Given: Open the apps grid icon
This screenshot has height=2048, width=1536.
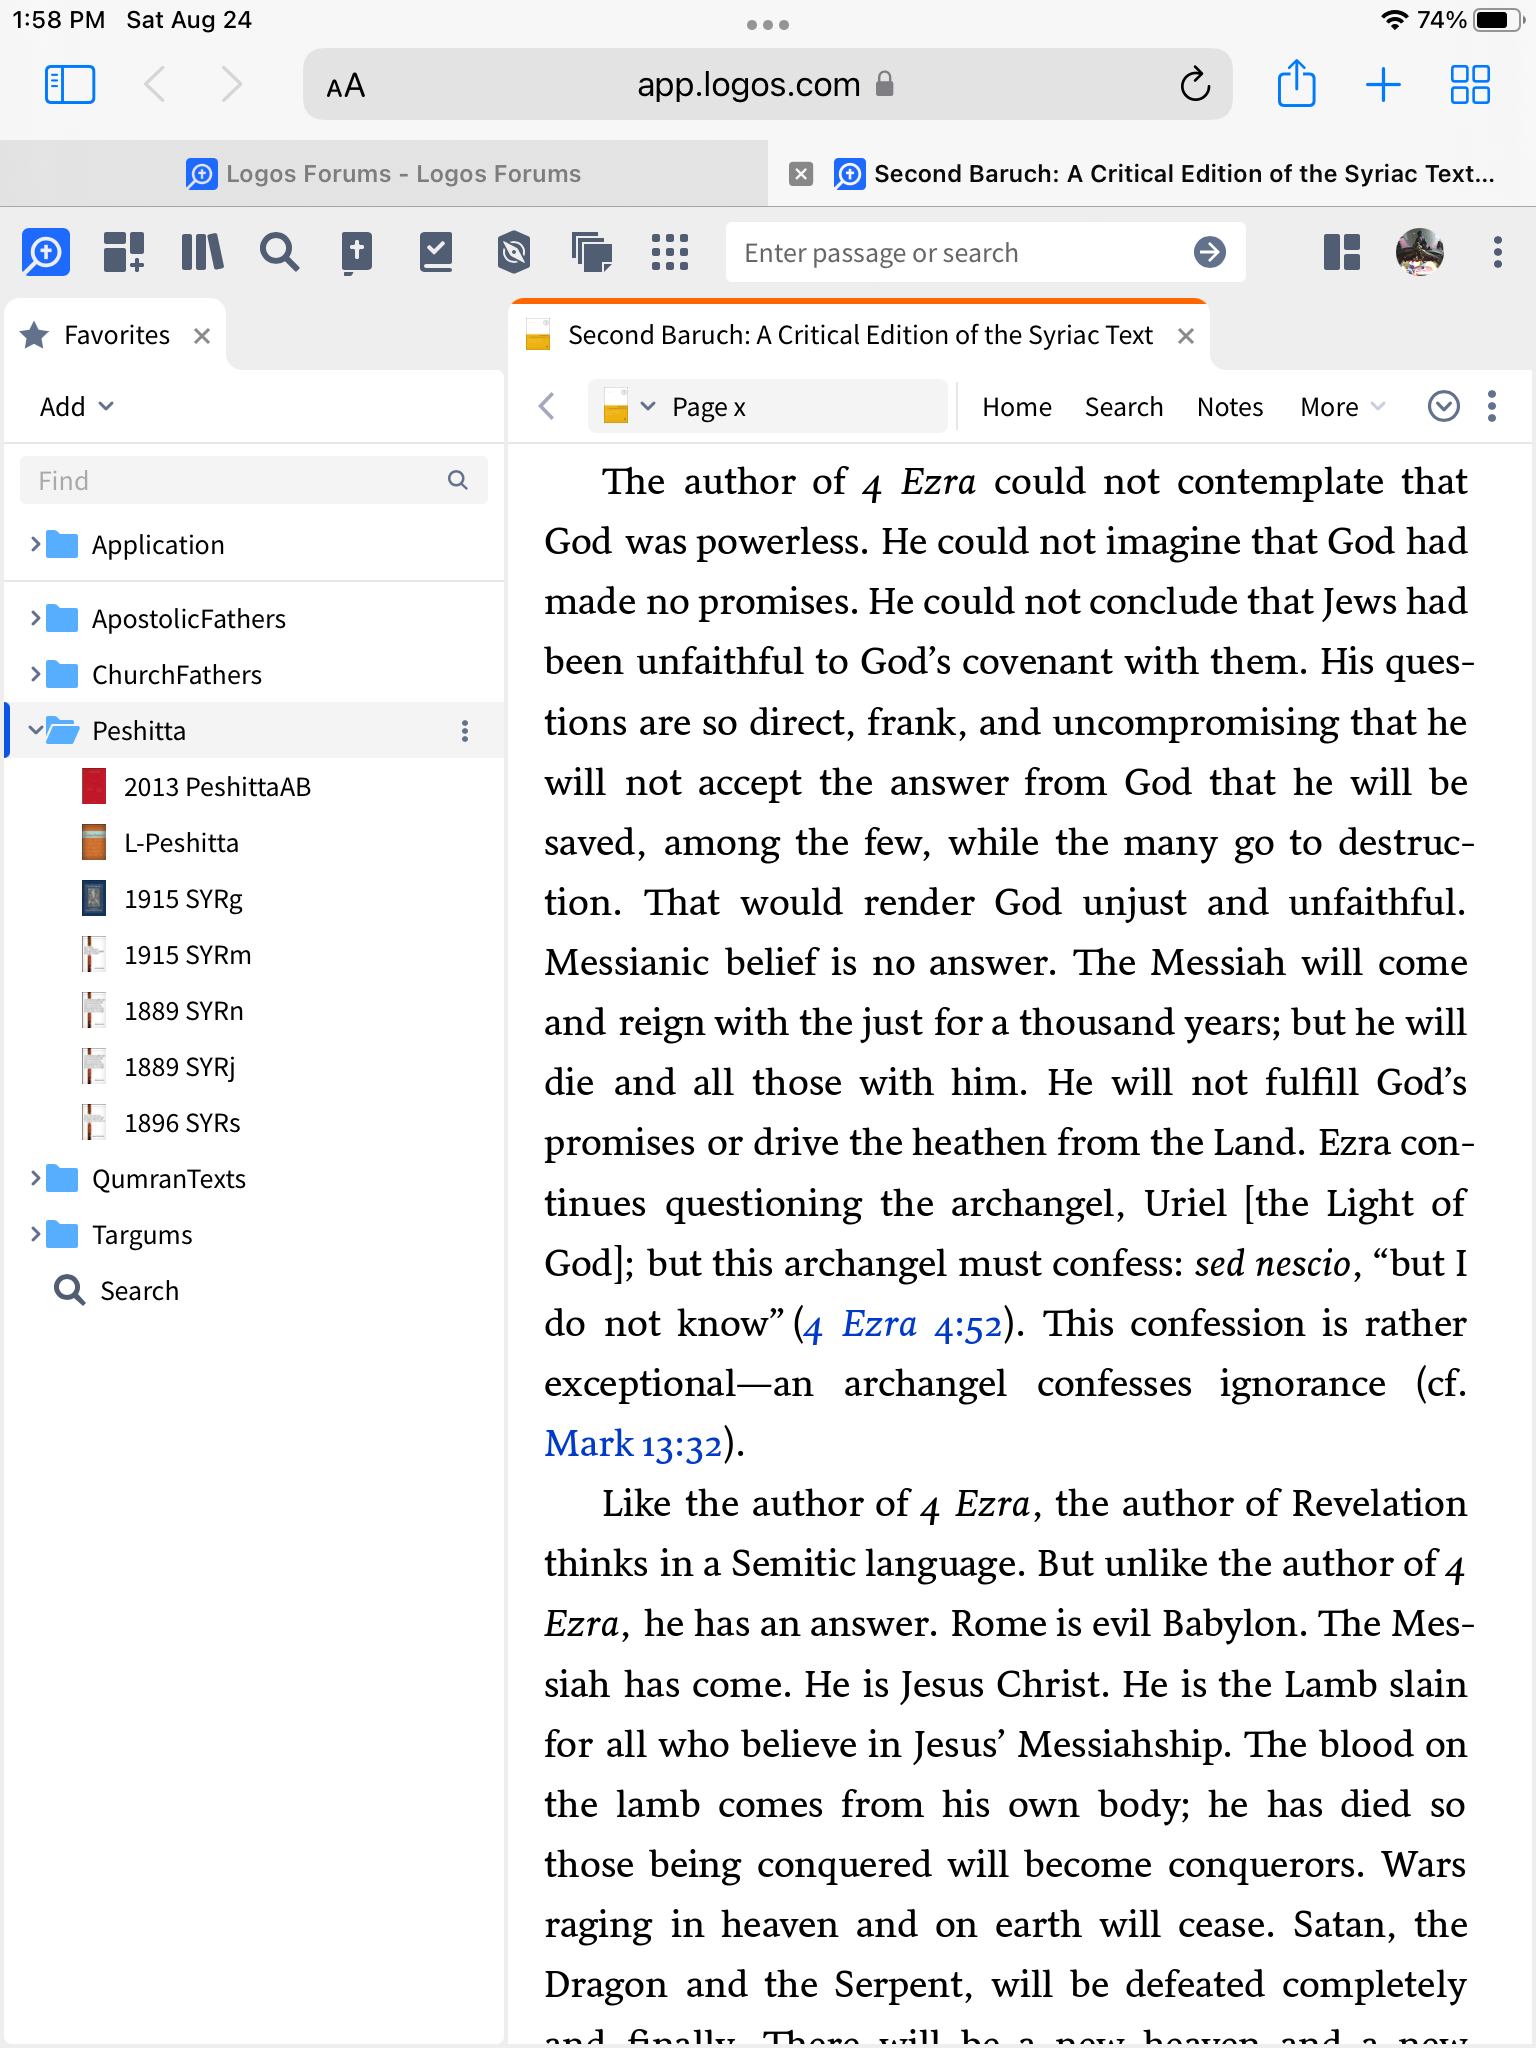Looking at the screenshot, I should point(670,252).
